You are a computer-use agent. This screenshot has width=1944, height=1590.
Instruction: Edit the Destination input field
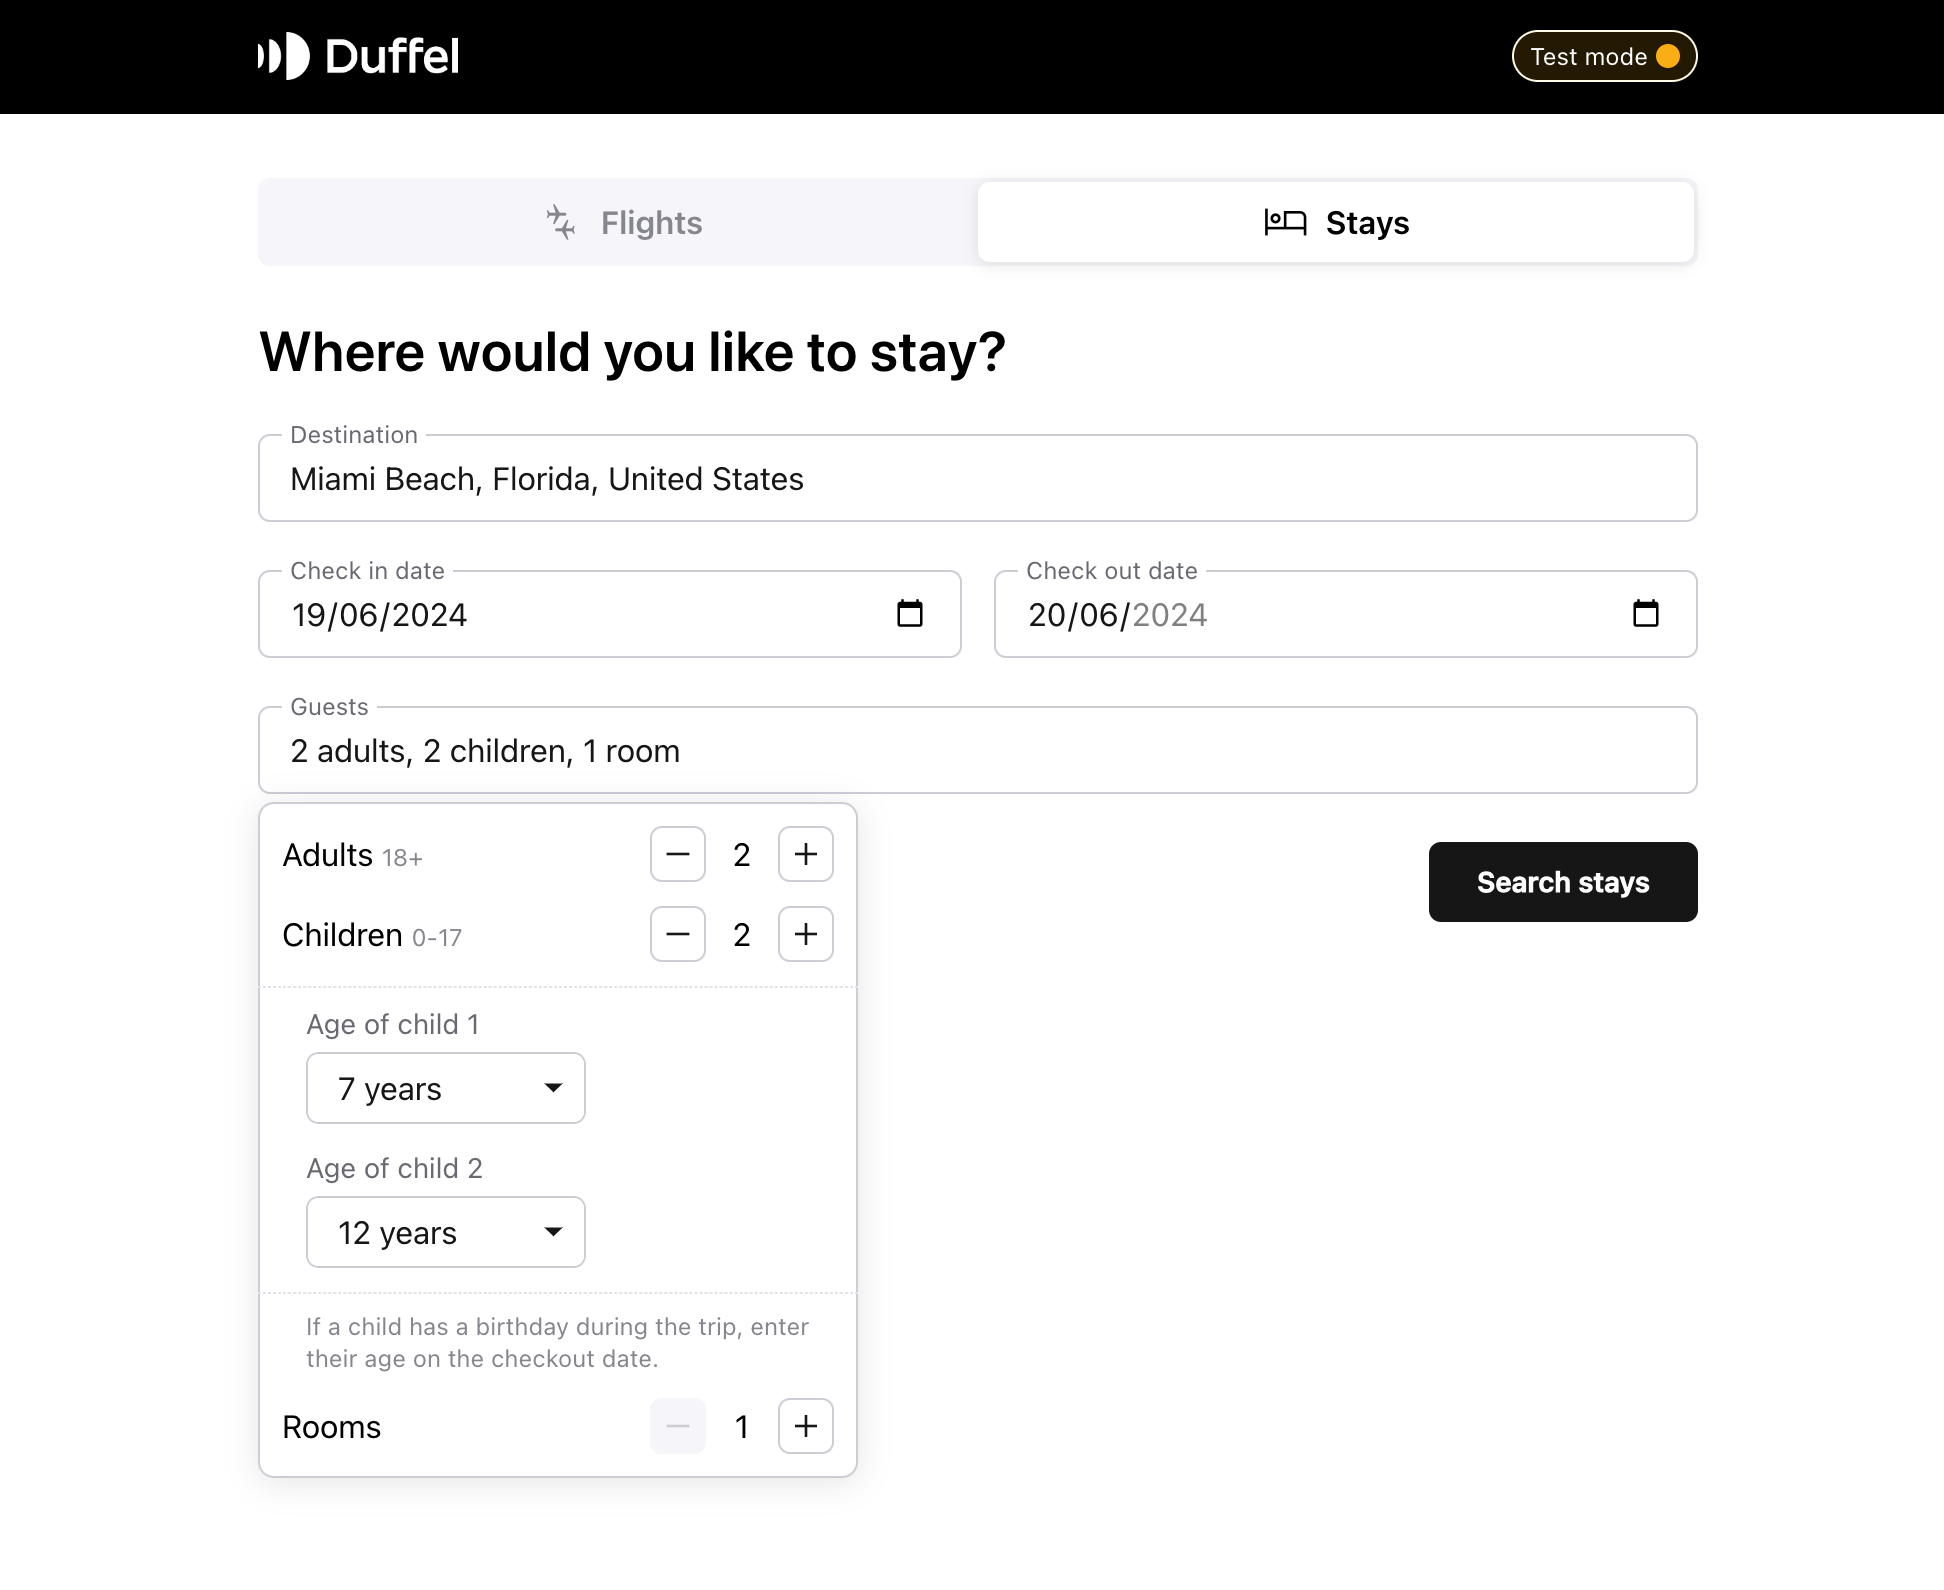[978, 478]
